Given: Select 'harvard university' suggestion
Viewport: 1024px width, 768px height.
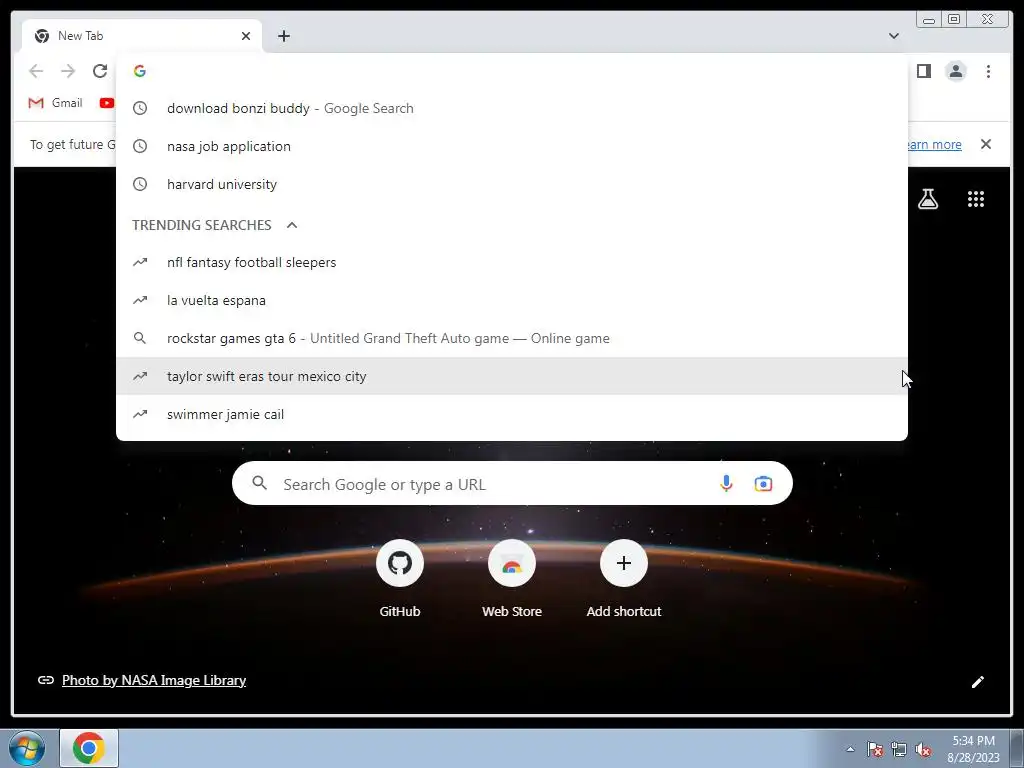Looking at the screenshot, I should click(512, 184).
